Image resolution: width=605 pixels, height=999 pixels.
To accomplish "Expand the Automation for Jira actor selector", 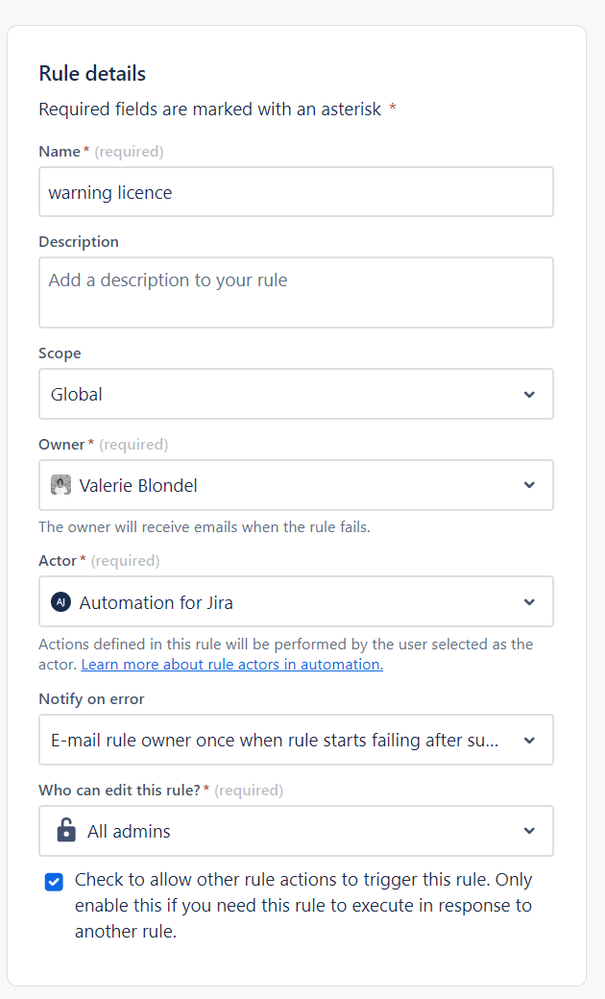I will [x=280, y=602].
